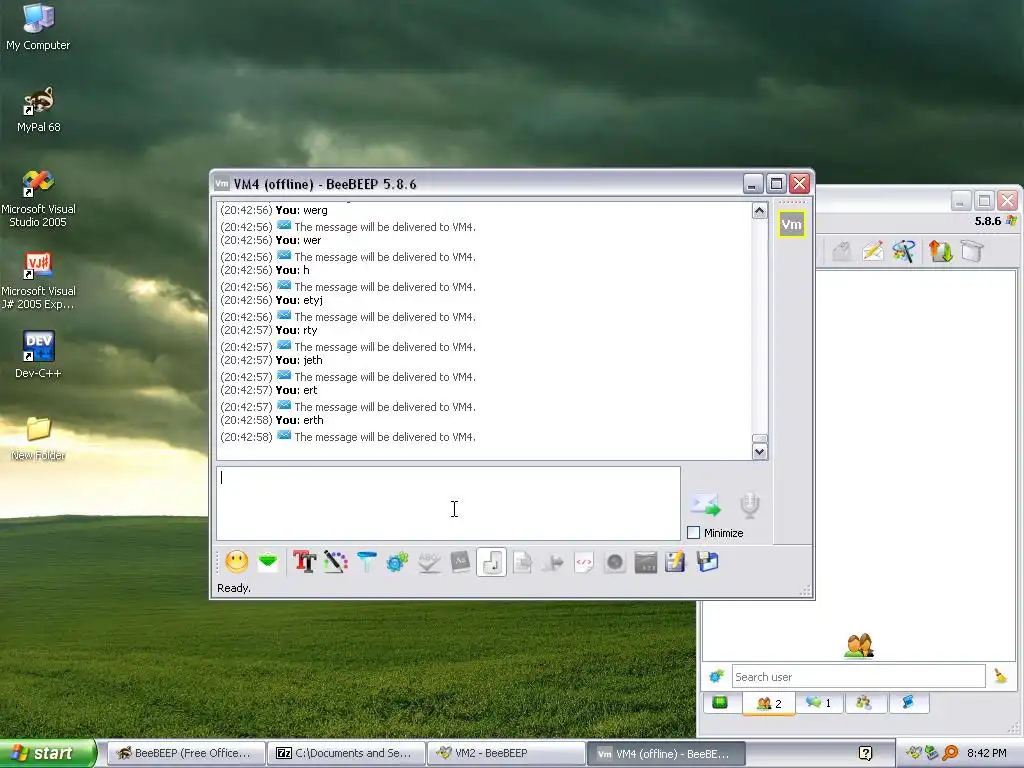Select the VM4 user avatar in chat sidebar
The width and height of the screenshot is (1024, 768).
click(791, 225)
